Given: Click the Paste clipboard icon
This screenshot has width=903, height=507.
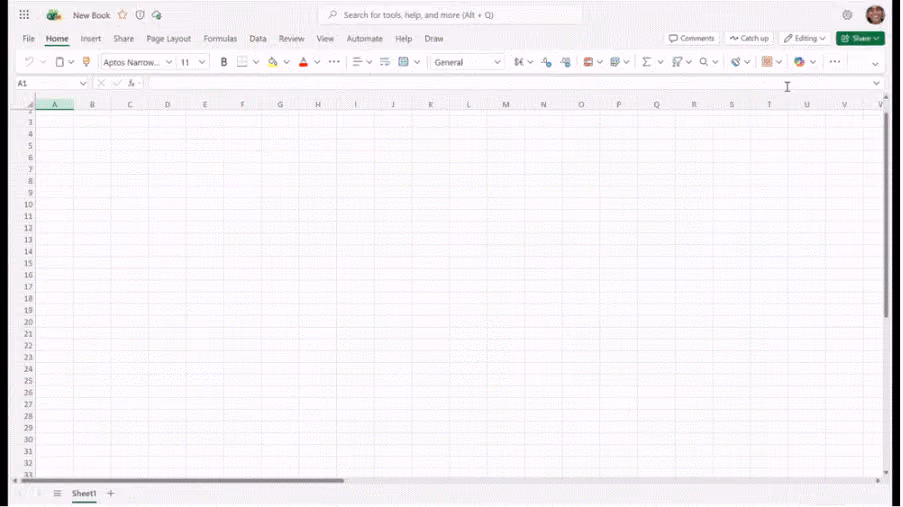Looking at the screenshot, I should click(x=59, y=62).
